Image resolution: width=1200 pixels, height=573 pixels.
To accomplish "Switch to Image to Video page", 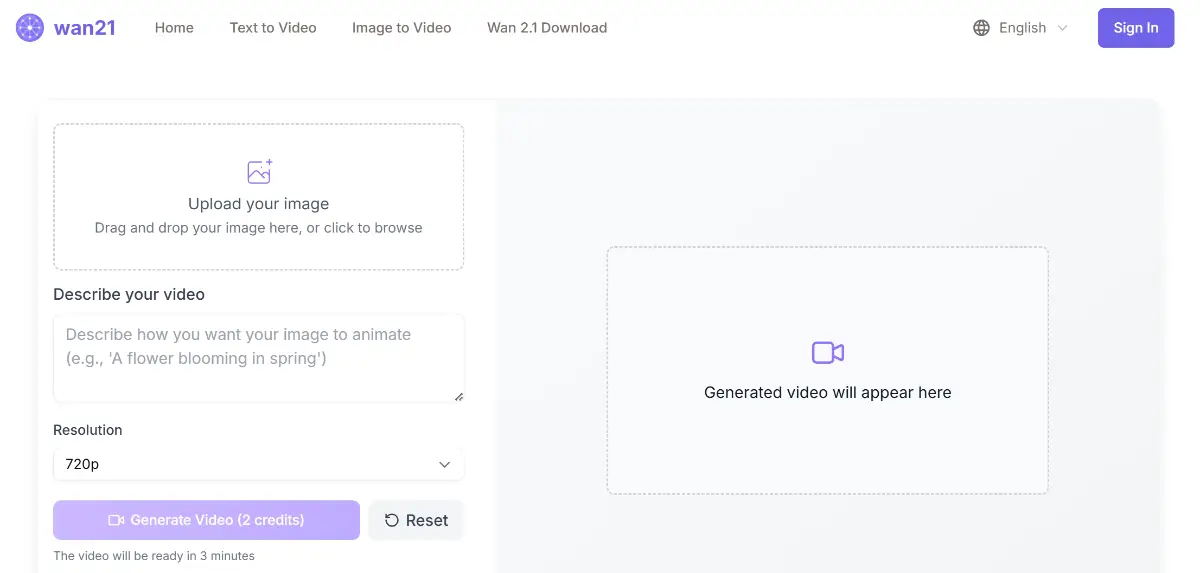I will [x=401, y=28].
